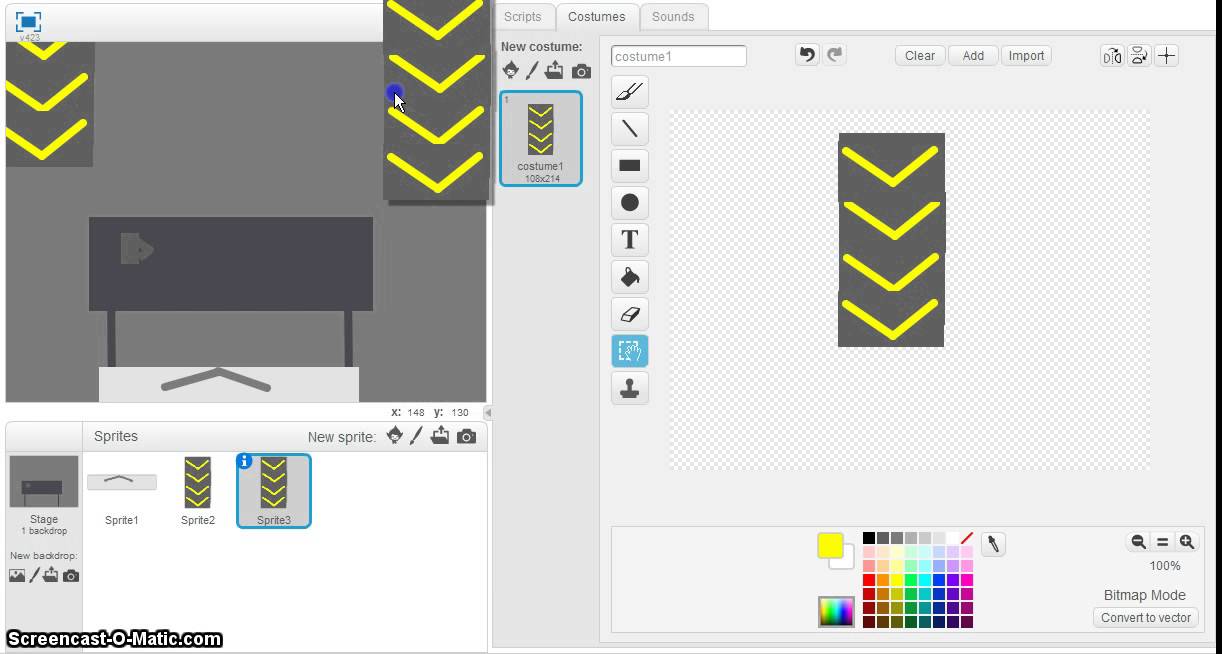Pick the bright cyan palette swatch
Viewport: 1222px width, 654px height.
(x=925, y=580)
